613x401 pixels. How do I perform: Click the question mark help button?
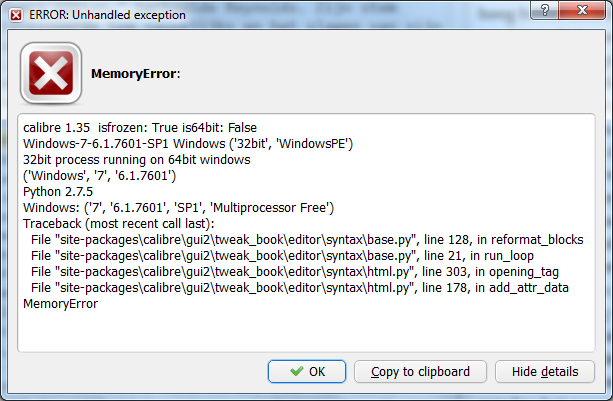pos(545,10)
